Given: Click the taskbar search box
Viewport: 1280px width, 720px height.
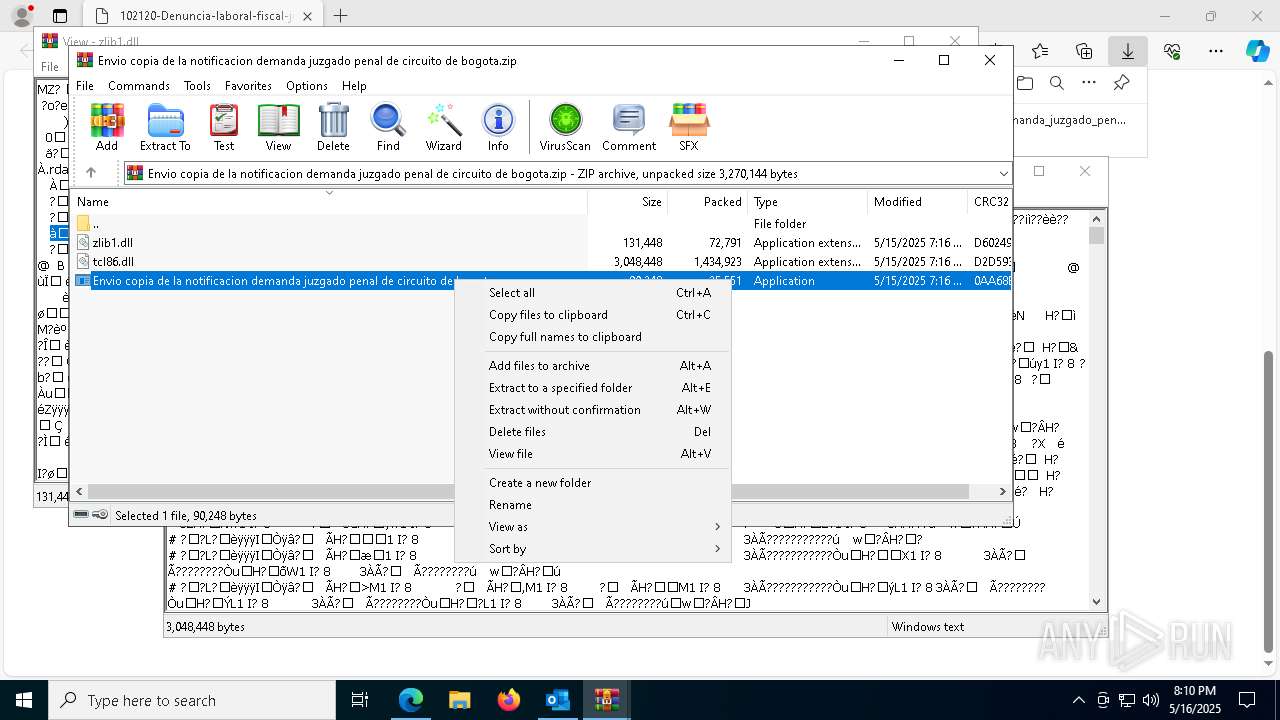Looking at the screenshot, I should click(192, 700).
